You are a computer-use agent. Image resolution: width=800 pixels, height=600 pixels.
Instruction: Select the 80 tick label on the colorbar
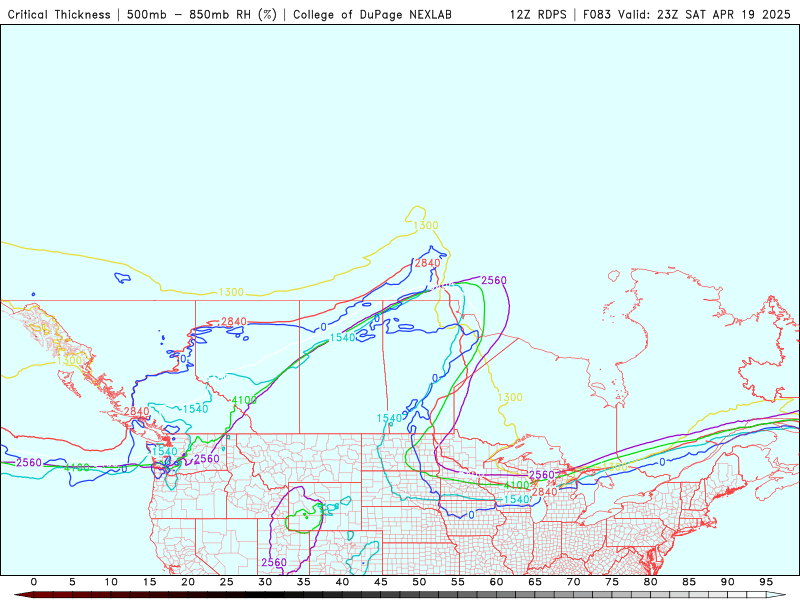(x=651, y=582)
